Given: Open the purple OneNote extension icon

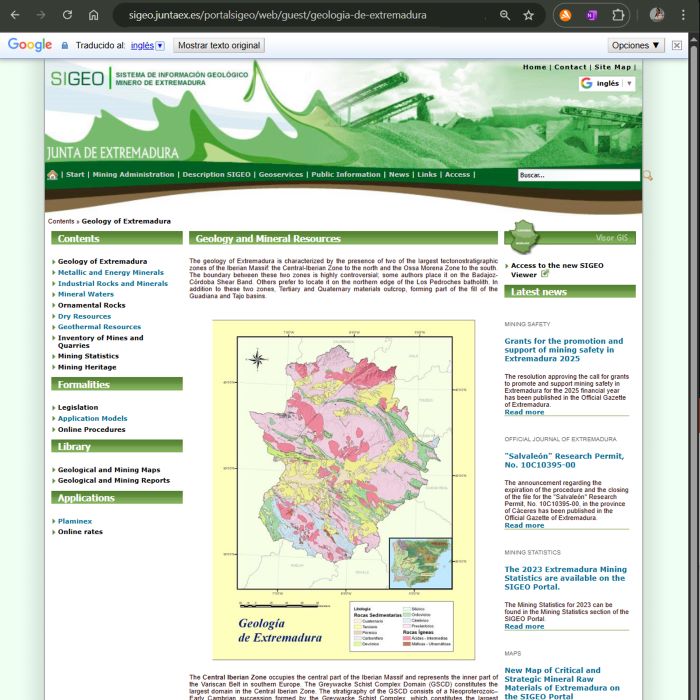Looking at the screenshot, I should pyautogui.click(x=592, y=15).
